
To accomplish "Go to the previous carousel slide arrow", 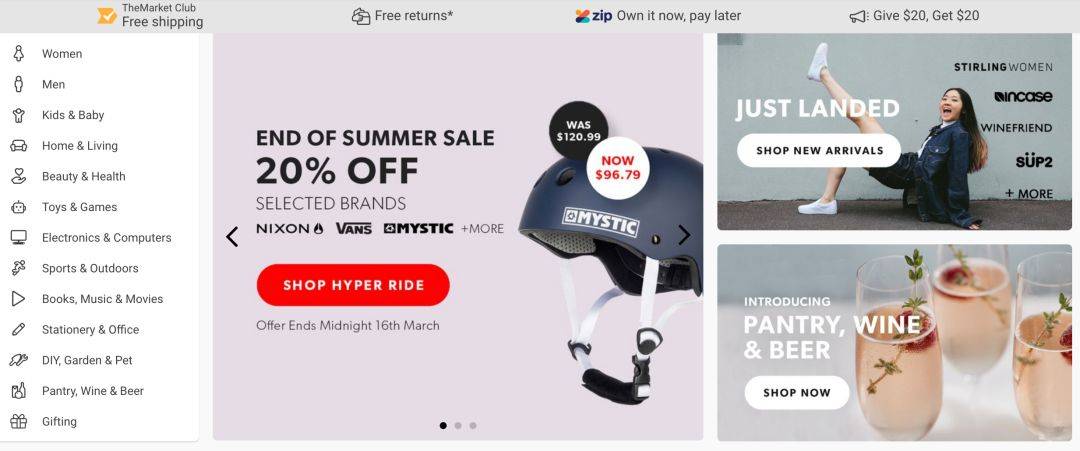I will pos(232,236).
